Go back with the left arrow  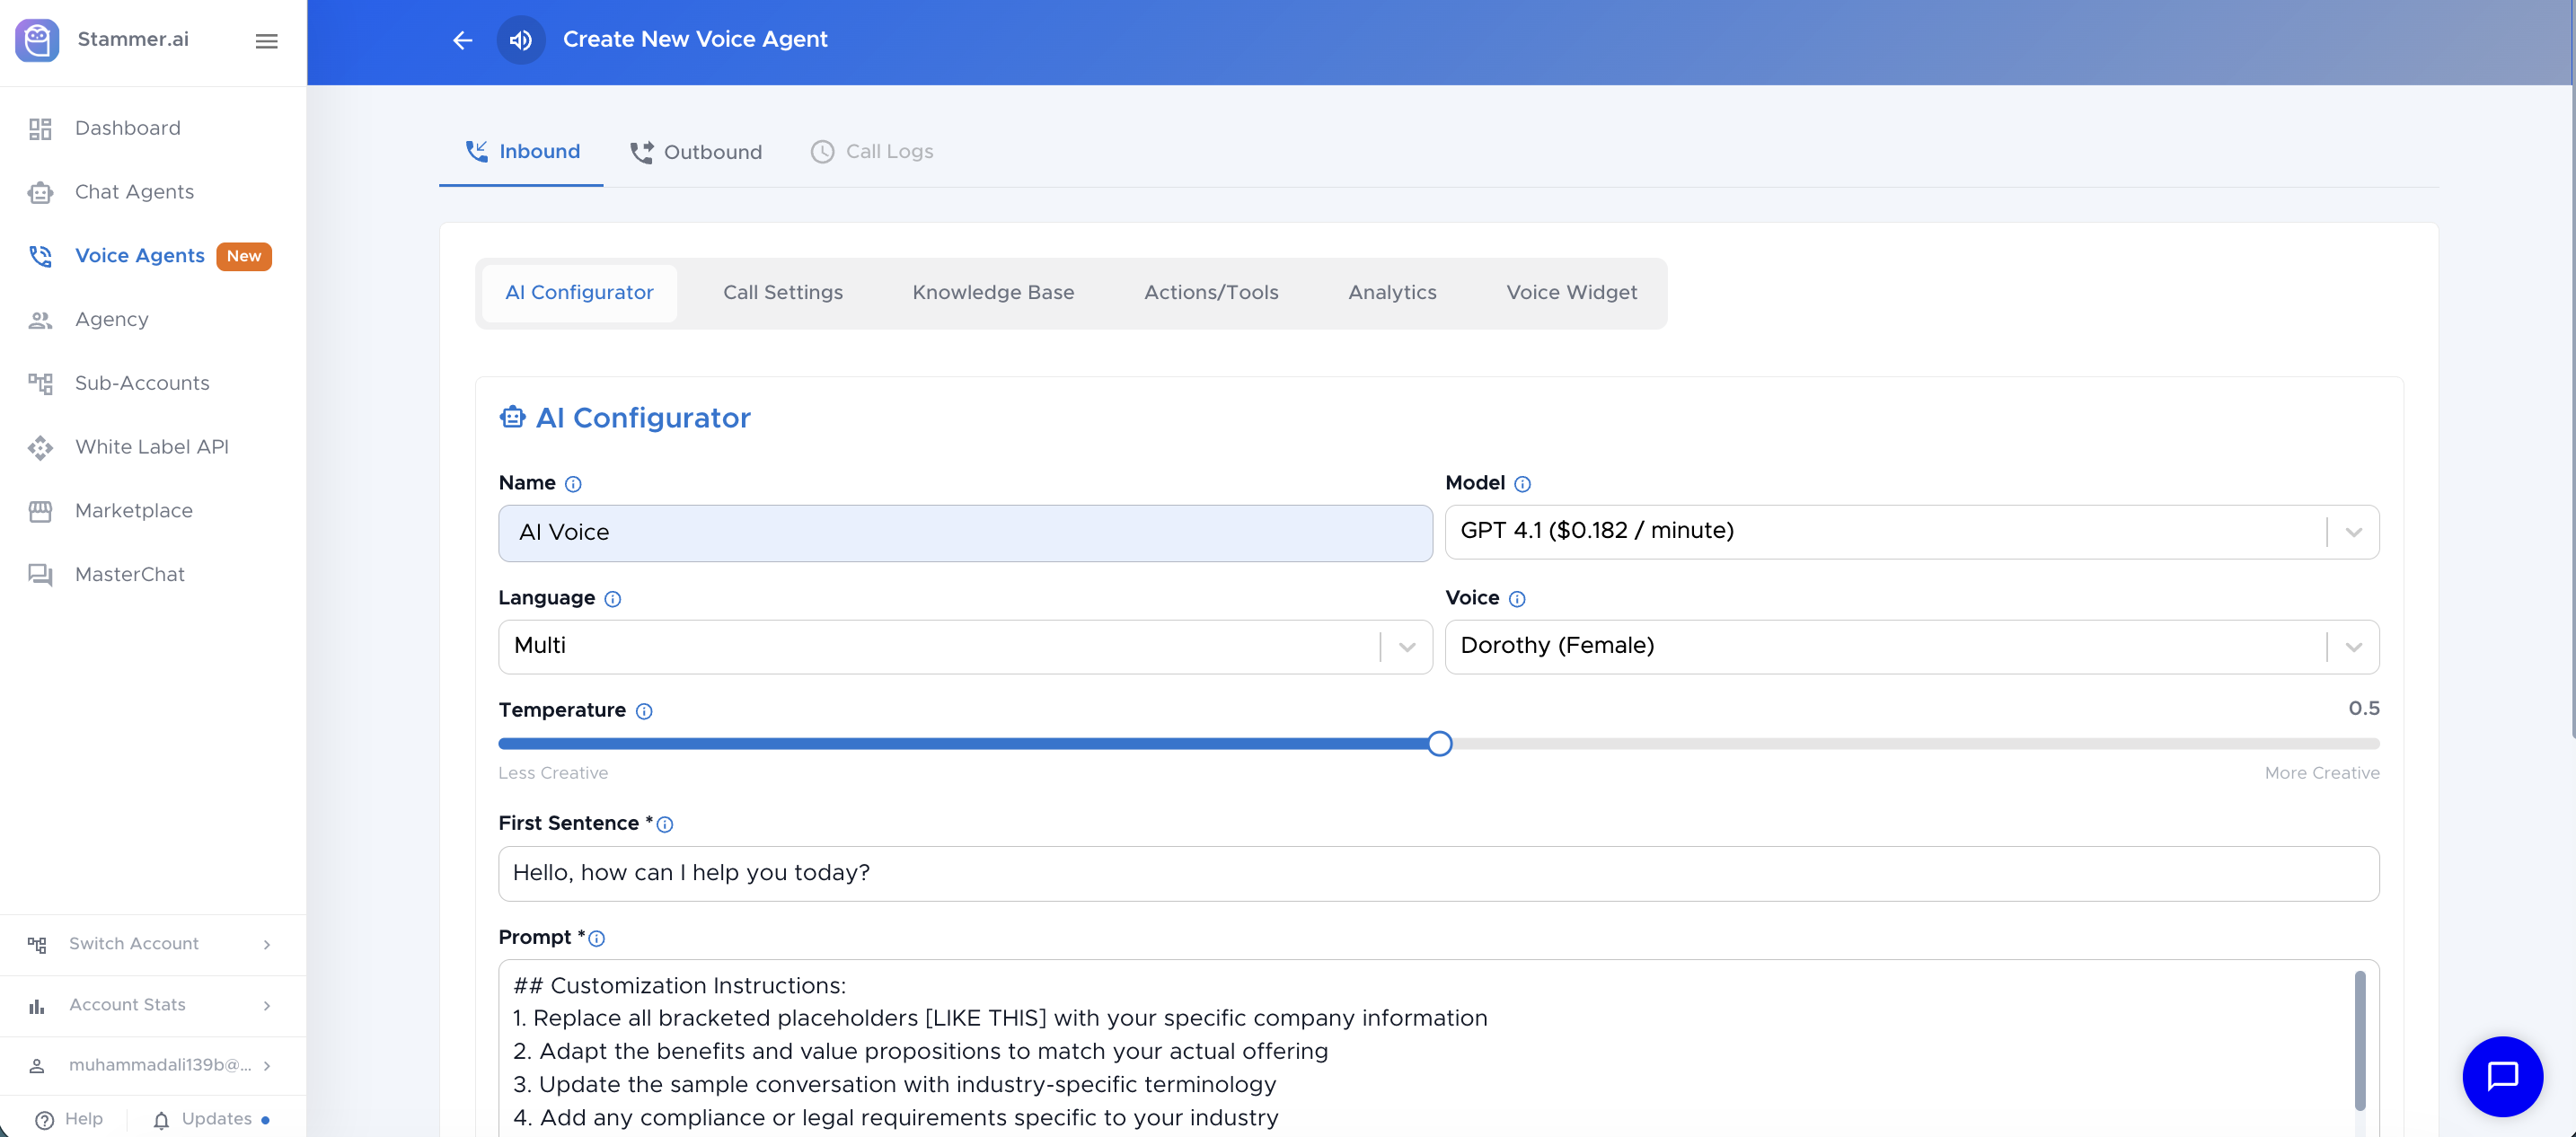tap(462, 40)
